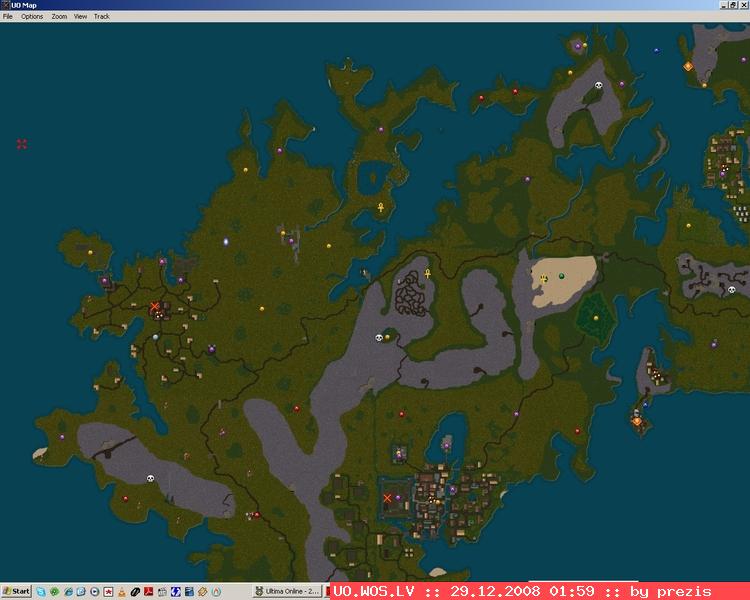Click the purple marker on the lake island castle
750x600 pixels.
[x=447, y=445]
